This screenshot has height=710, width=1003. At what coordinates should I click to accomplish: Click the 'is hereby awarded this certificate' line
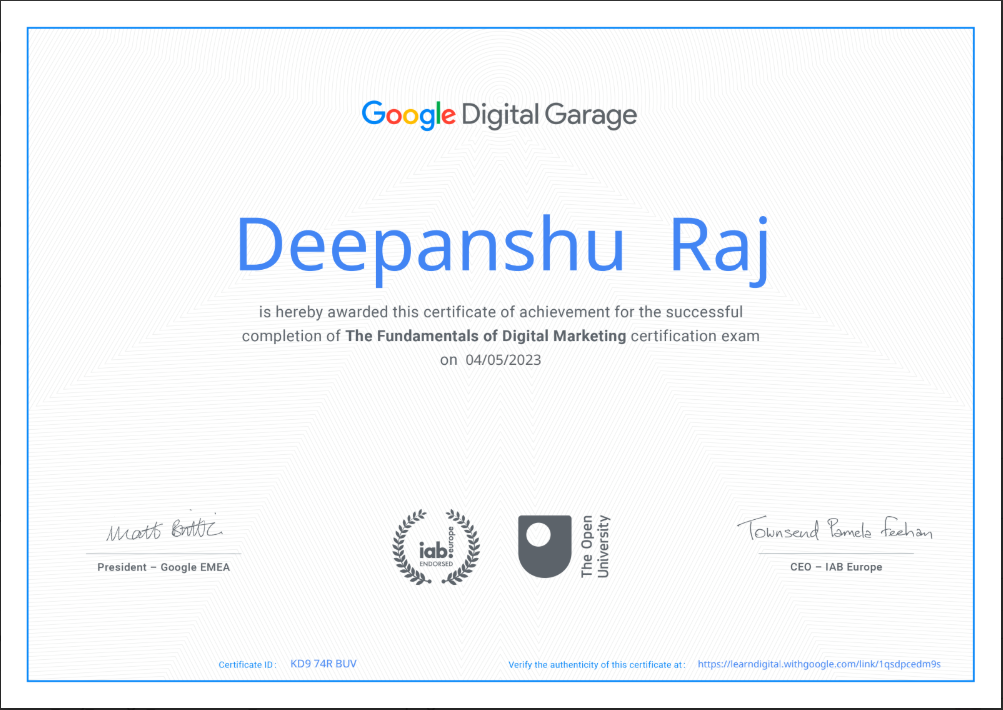point(501,312)
